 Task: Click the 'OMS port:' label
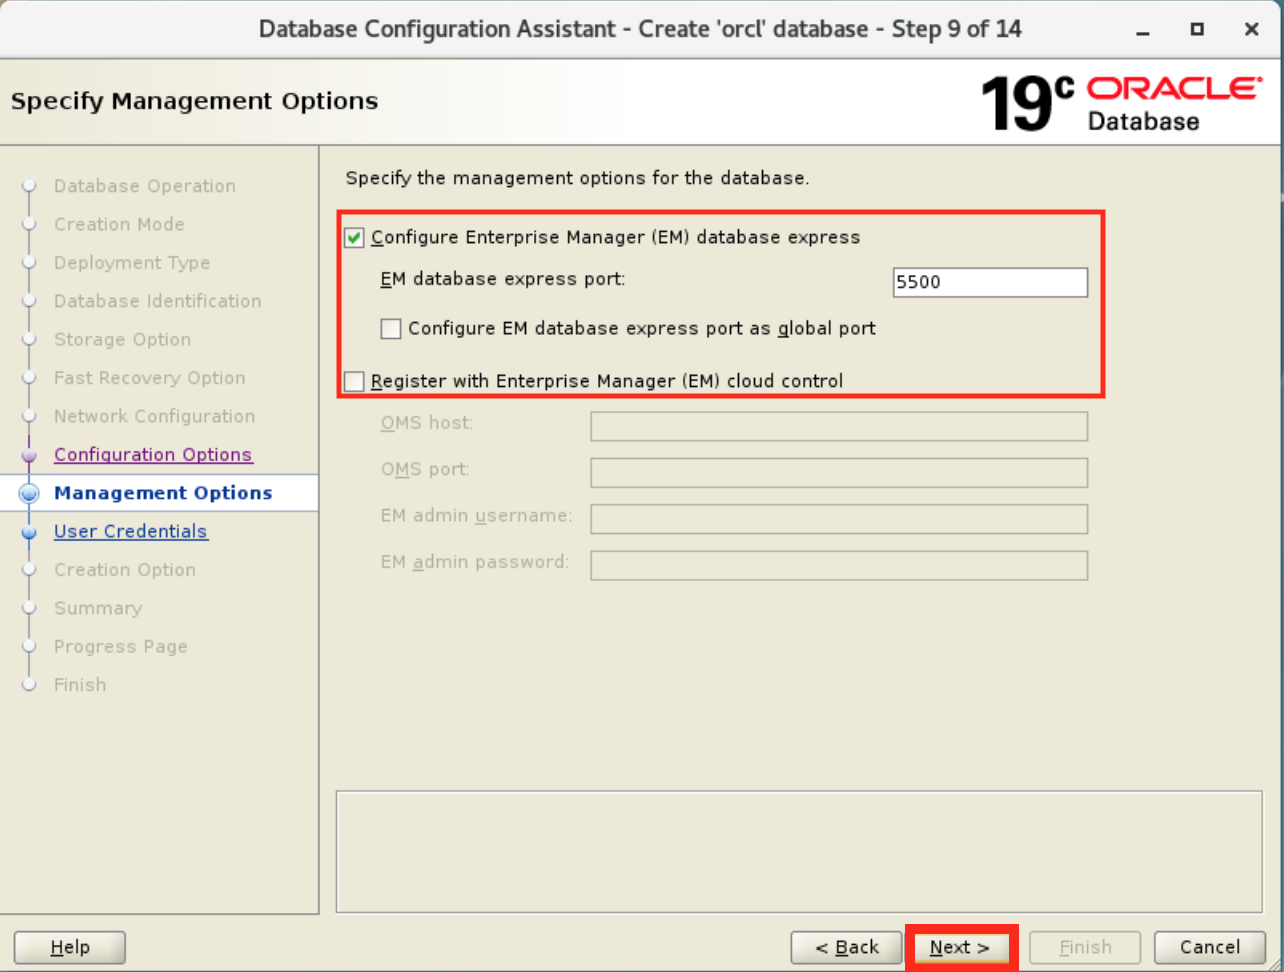pyautogui.click(x=425, y=469)
